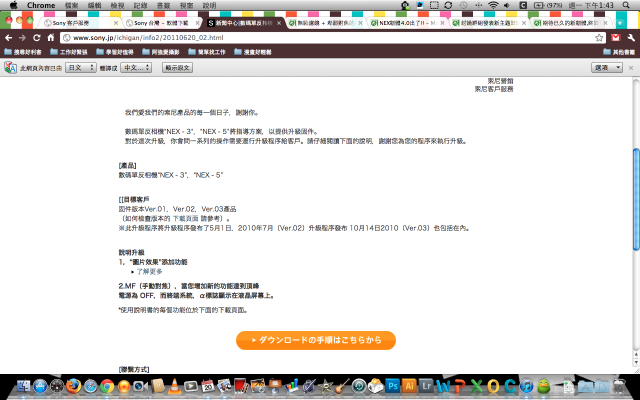
Task: Go back to the previous page
Action: point(9,38)
